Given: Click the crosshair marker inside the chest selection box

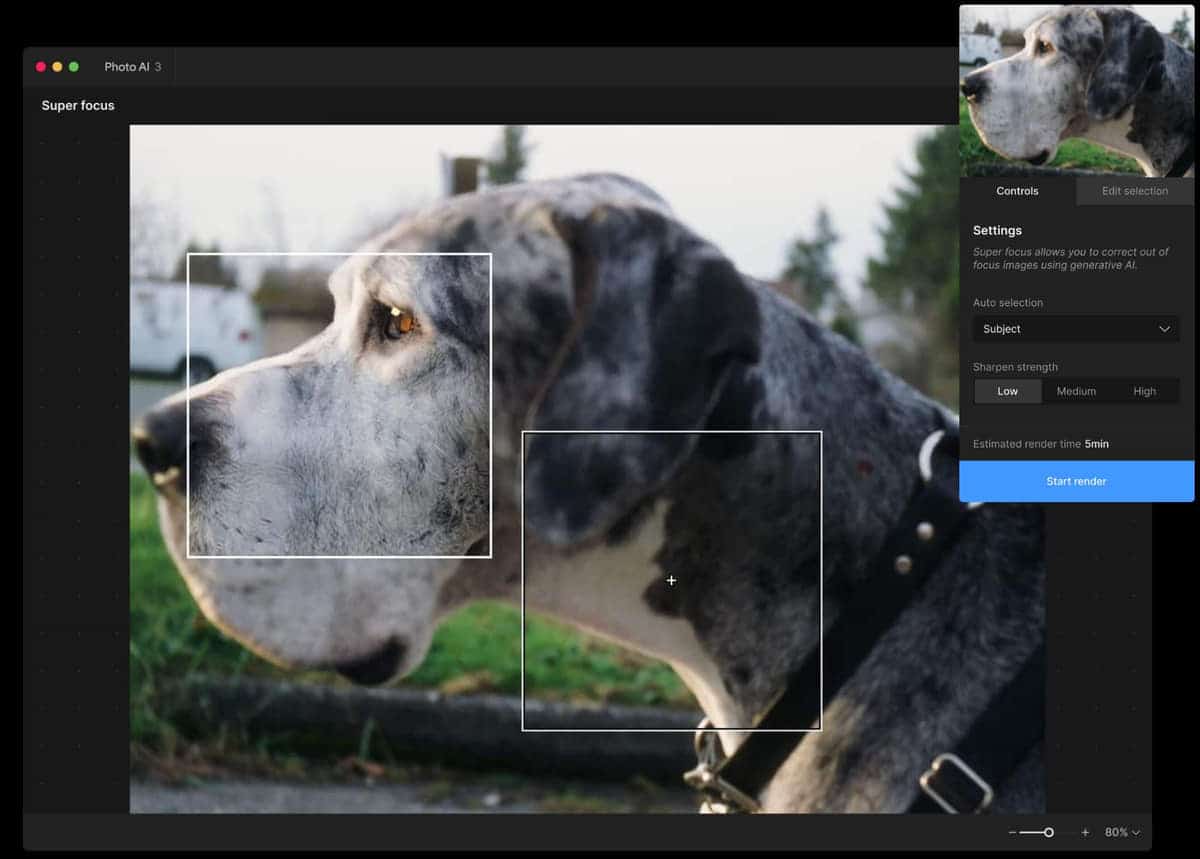Looking at the screenshot, I should tap(671, 580).
